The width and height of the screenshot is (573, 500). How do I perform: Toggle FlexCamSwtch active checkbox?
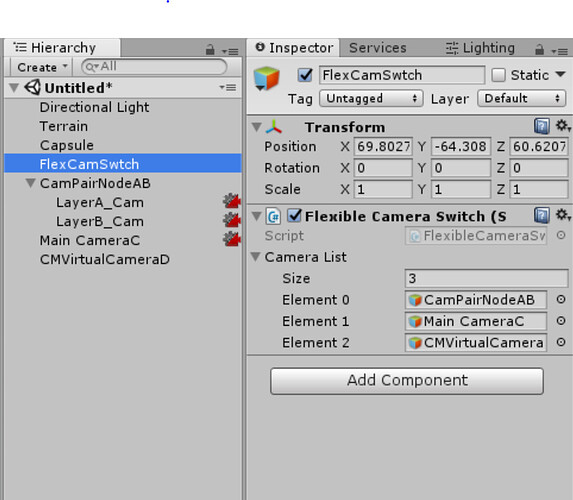coord(305,75)
